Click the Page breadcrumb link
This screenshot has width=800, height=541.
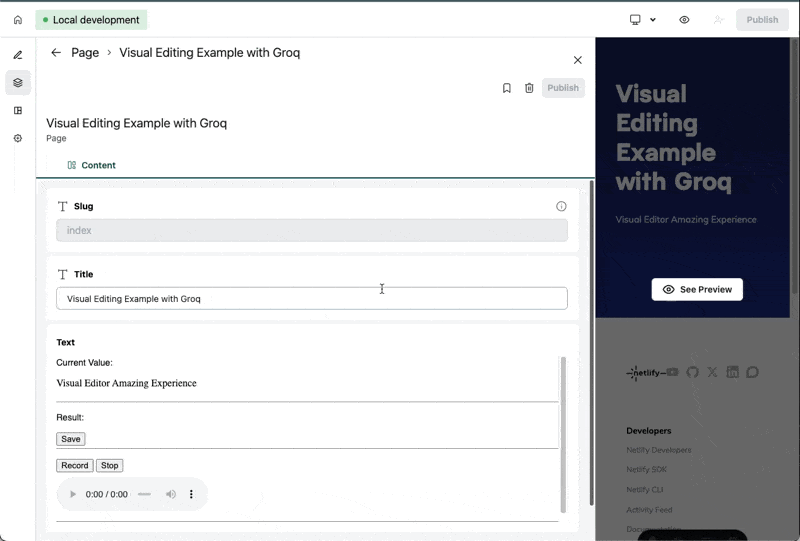(x=85, y=53)
